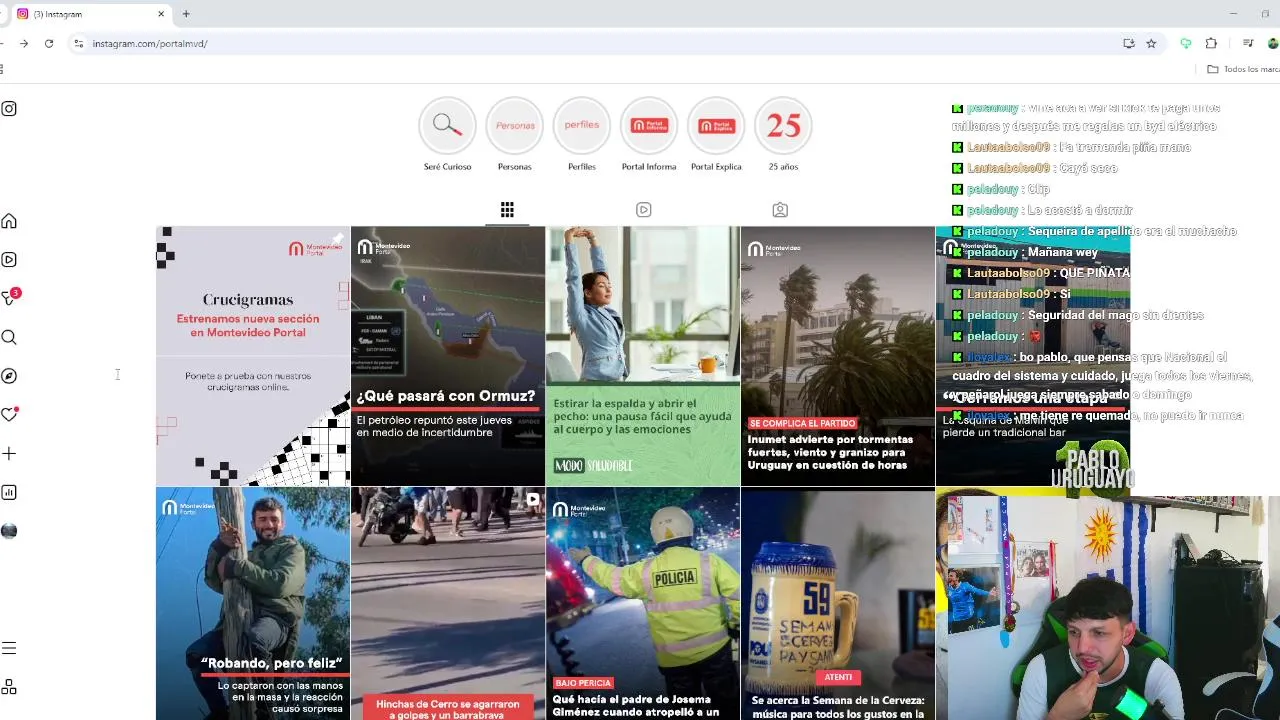Click chat message "Mañana wey"
The height and width of the screenshot is (720, 1280).
(x=1062, y=252)
